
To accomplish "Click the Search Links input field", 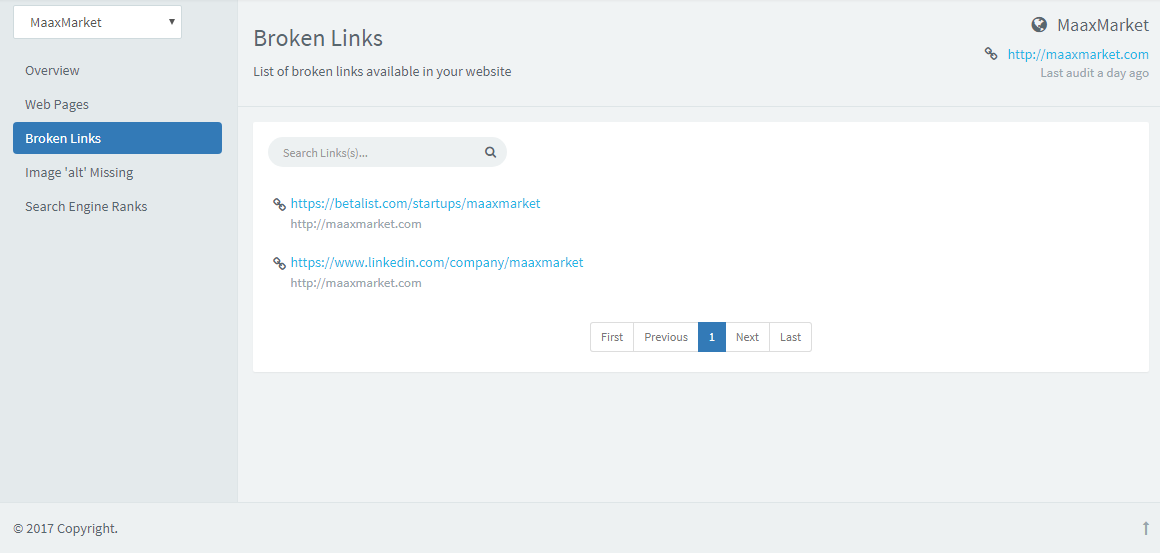I will 387,152.
